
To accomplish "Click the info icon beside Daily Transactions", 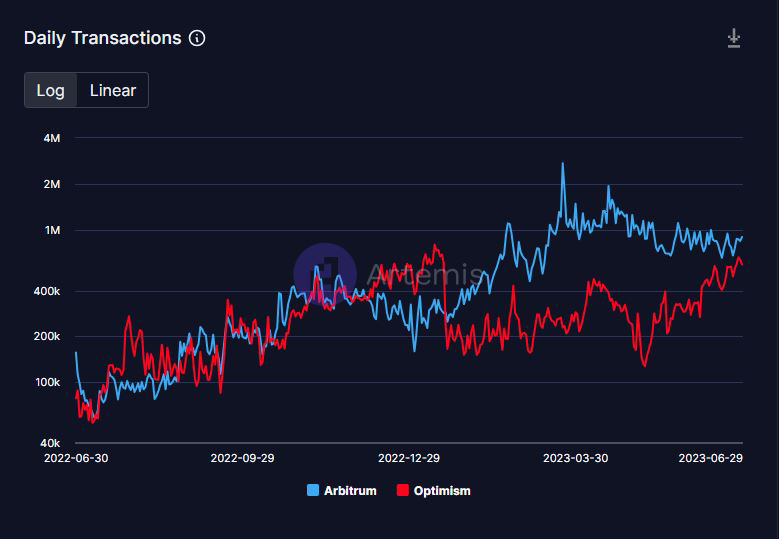I will pos(197,38).
